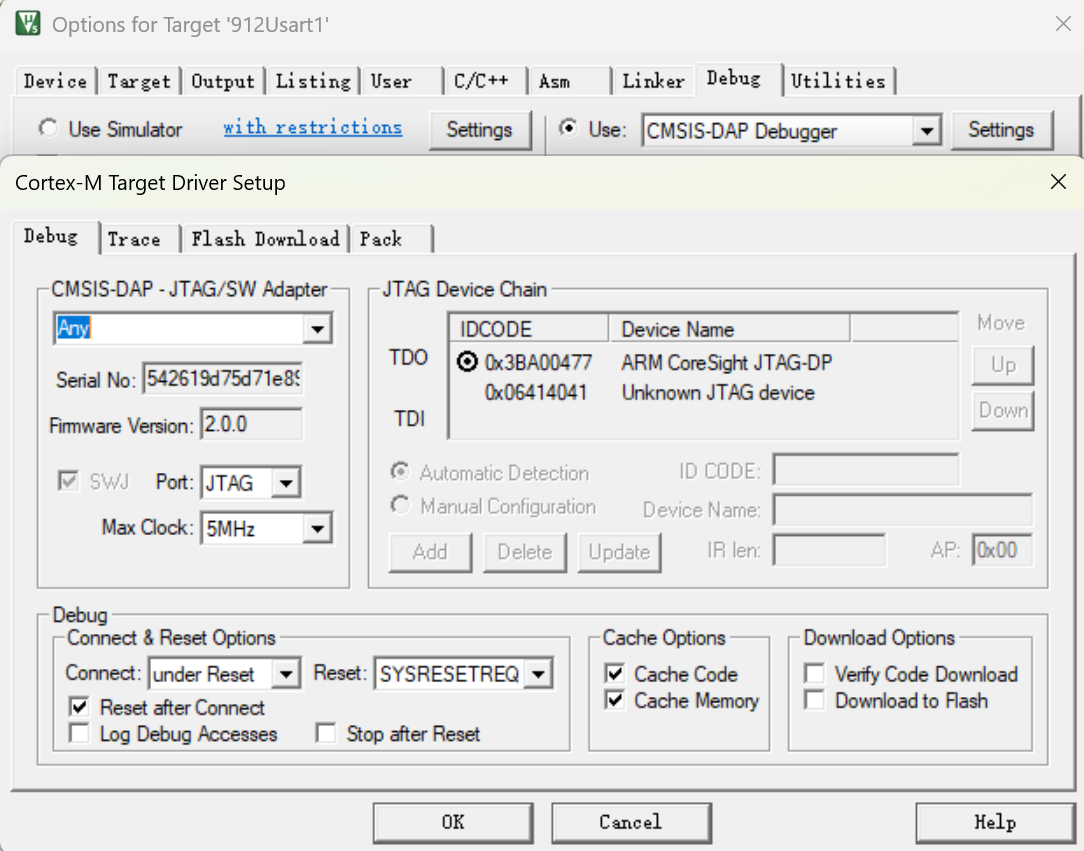Click the Device Name column header
The height and width of the screenshot is (851, 1084).
click(729, 328)
